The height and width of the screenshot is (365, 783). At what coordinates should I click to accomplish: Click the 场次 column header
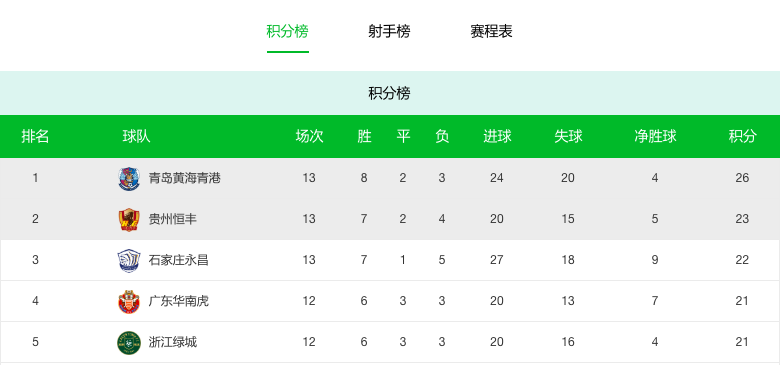click(x=309, y=136)
